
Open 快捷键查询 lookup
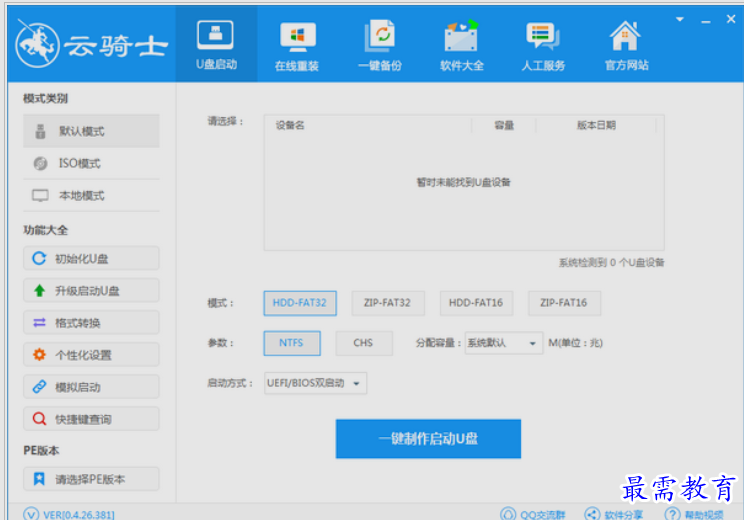[91, 419]
